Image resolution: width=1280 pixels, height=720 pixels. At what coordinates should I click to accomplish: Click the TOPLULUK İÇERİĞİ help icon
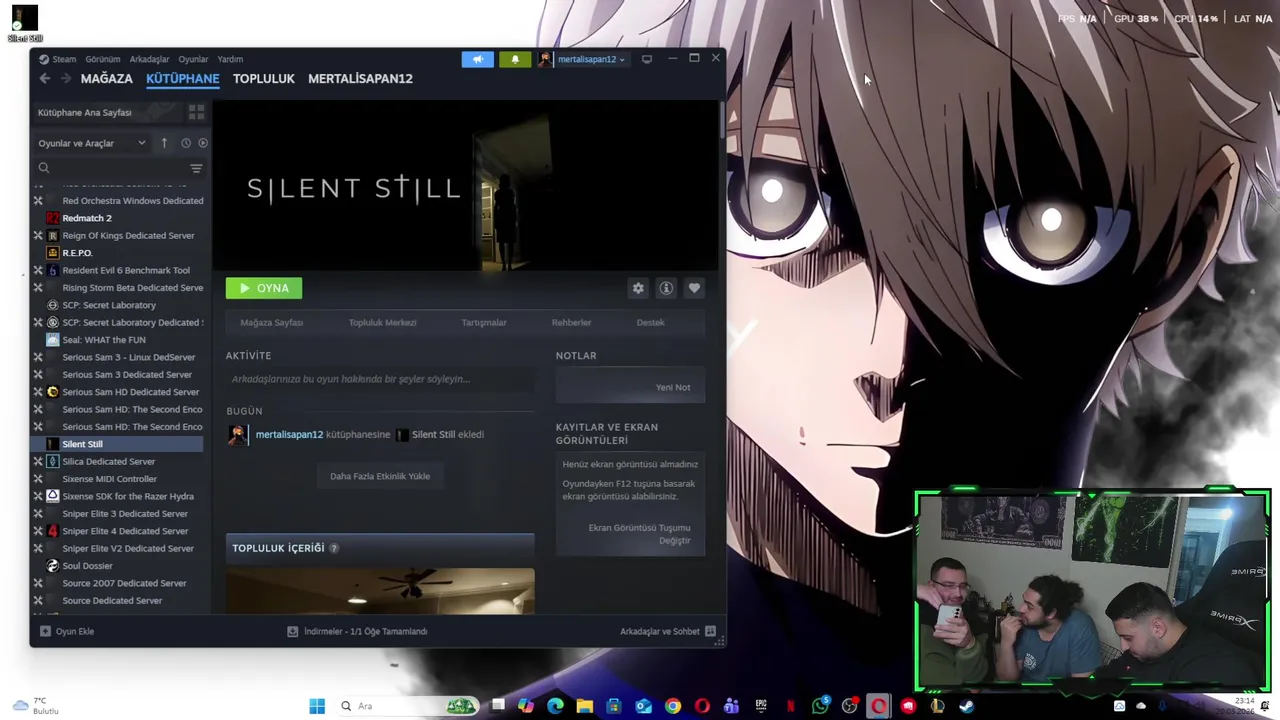334,548
